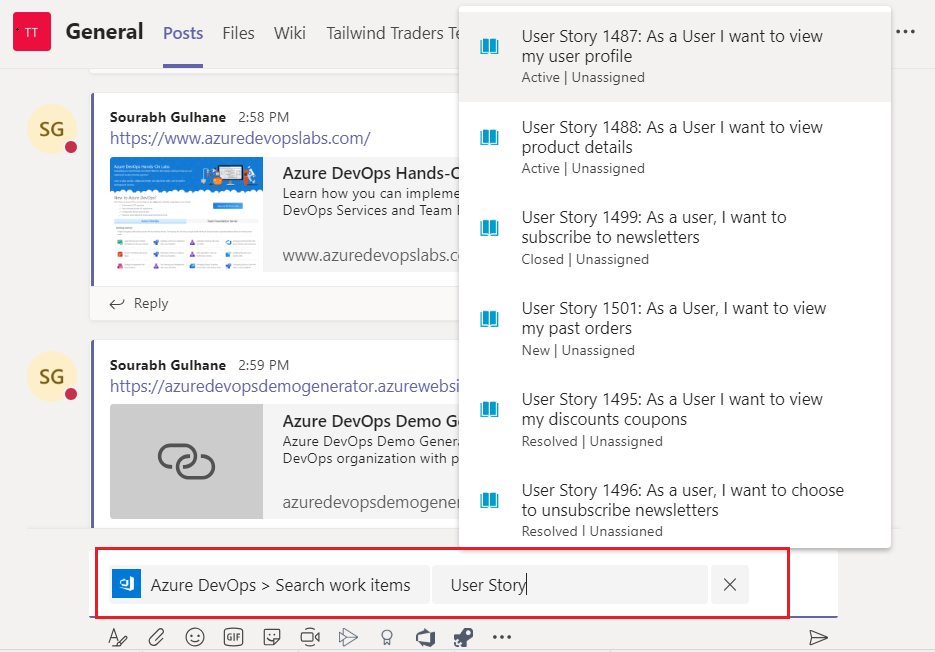Viewport: 935px width, 652px height.
Task: Reply to the 2:58 PM post
Action: (x=140, y=304)
